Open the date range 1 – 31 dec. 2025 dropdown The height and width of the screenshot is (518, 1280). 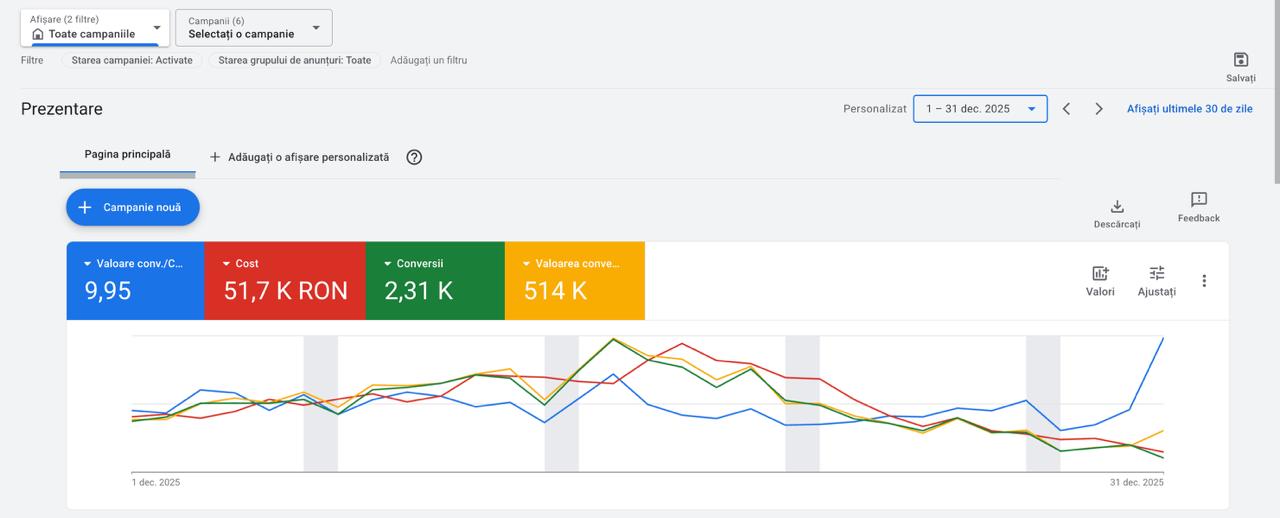point(980,109)
